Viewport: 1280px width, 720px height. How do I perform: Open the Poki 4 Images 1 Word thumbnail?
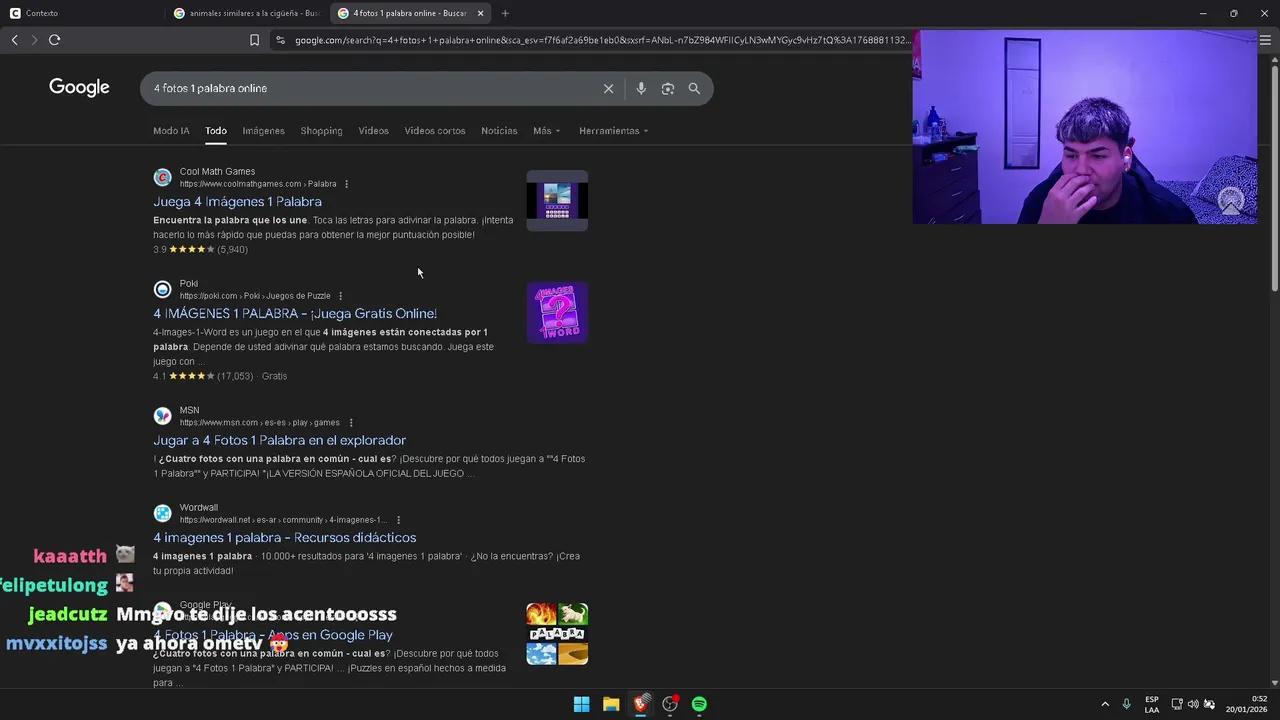tap(557, 313)
